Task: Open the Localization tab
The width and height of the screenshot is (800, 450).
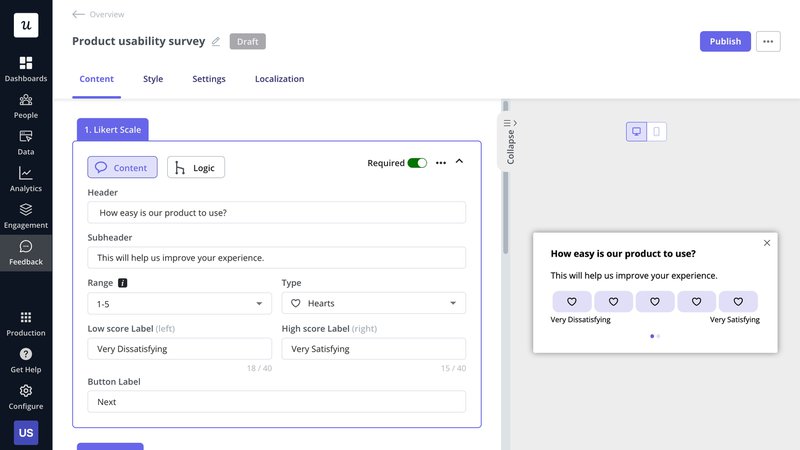Action: point(279,79)
